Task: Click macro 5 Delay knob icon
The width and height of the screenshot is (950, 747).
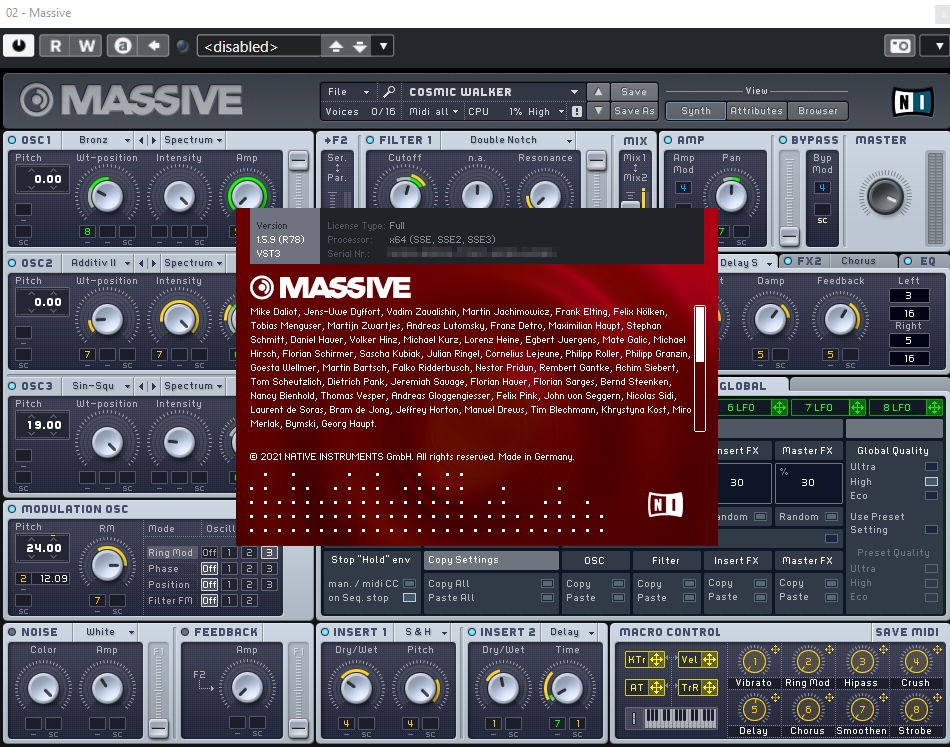Action: 754,709
